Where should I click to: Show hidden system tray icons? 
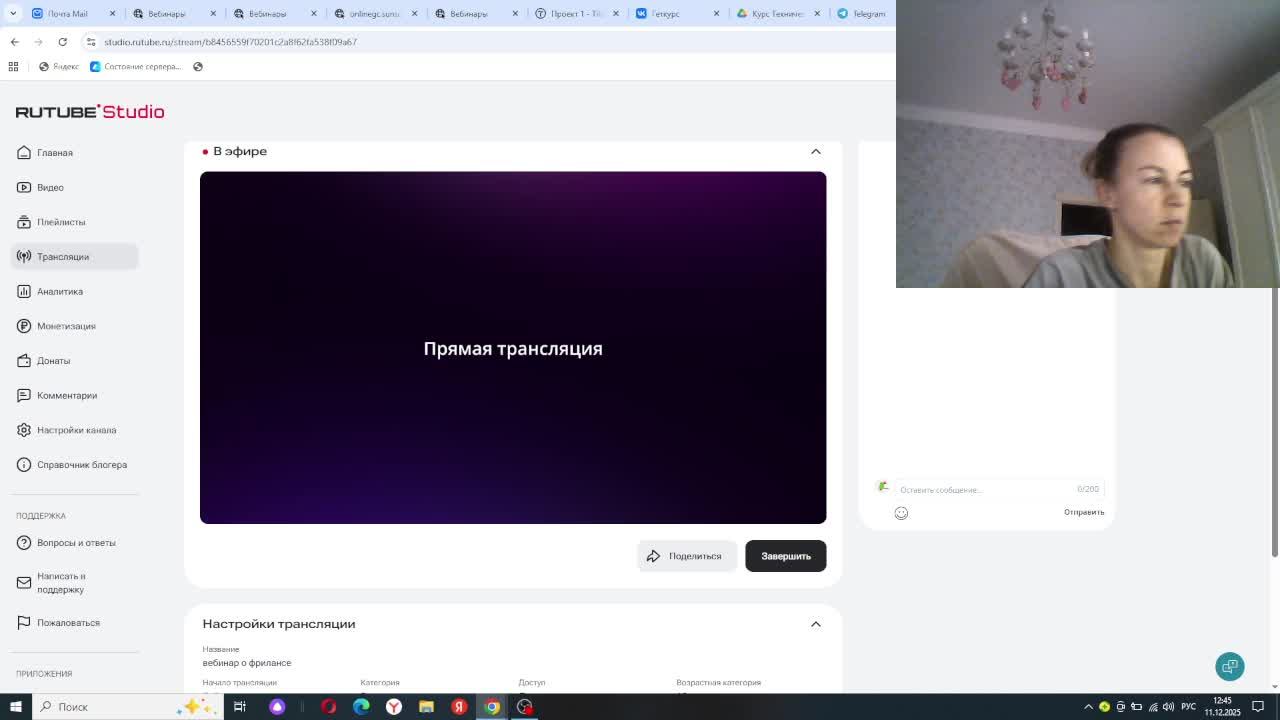1088,707
